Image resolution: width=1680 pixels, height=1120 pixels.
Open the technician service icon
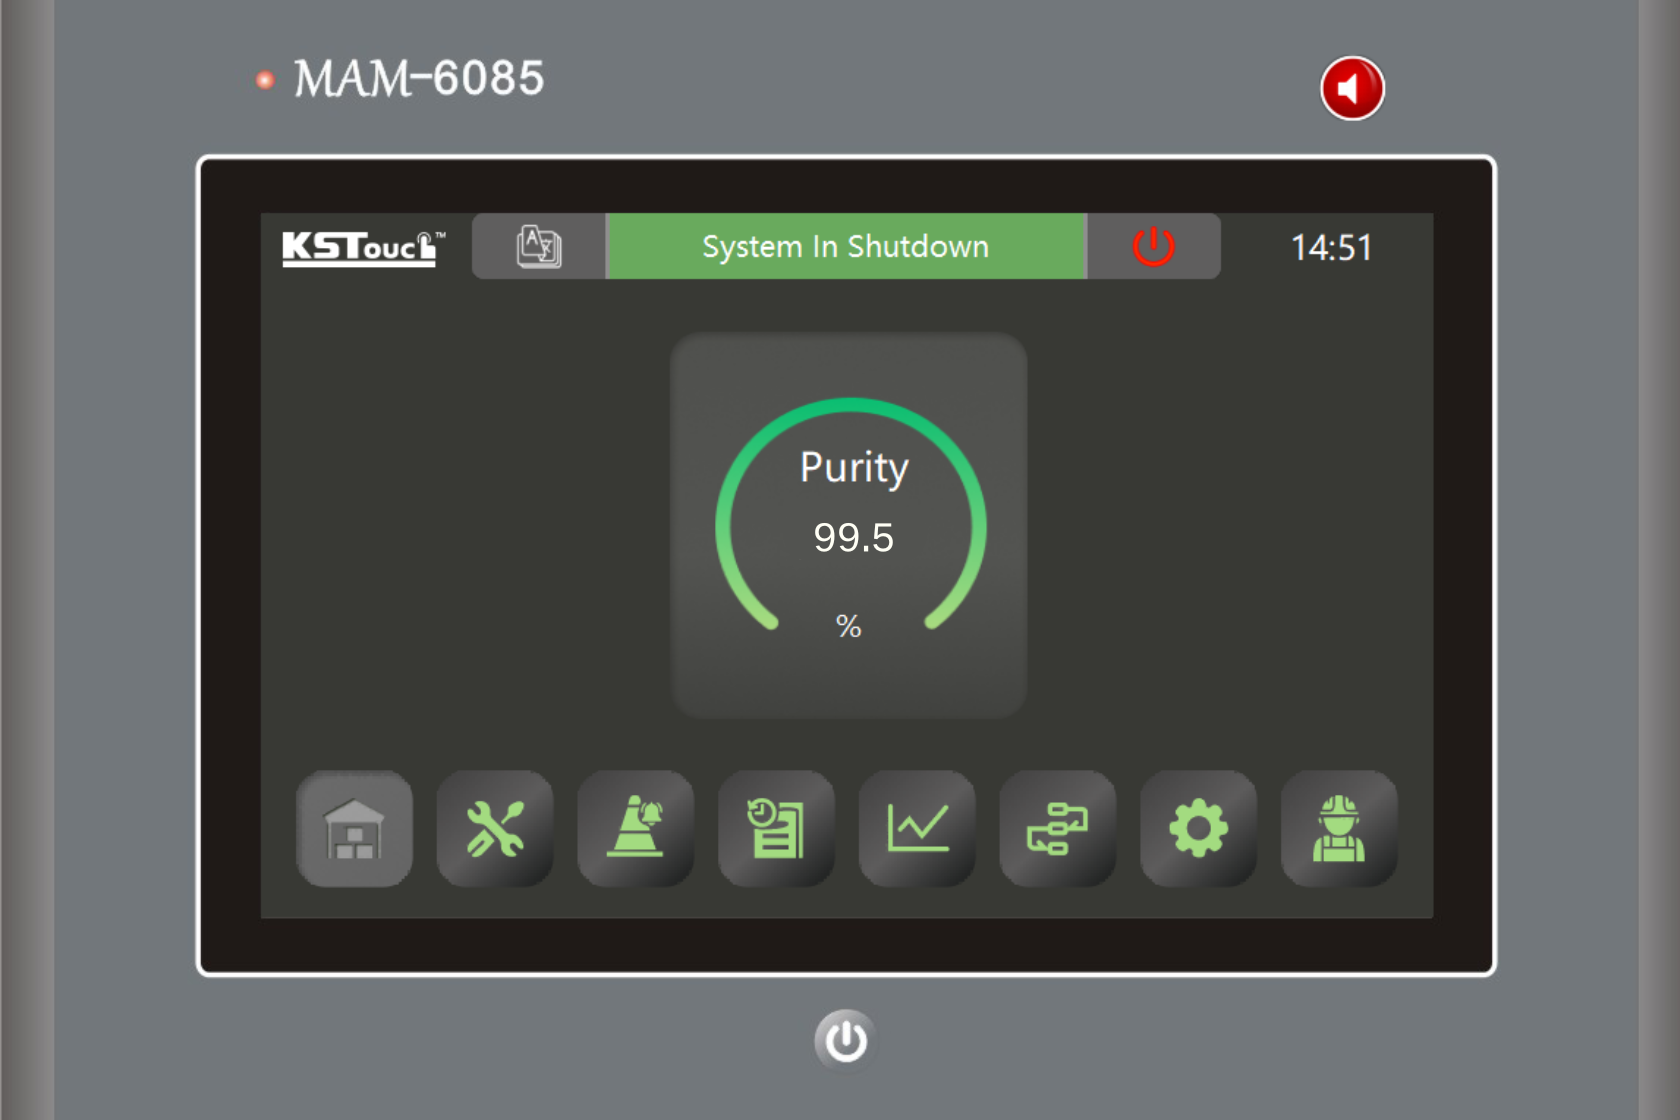(x=1339, y=829)
